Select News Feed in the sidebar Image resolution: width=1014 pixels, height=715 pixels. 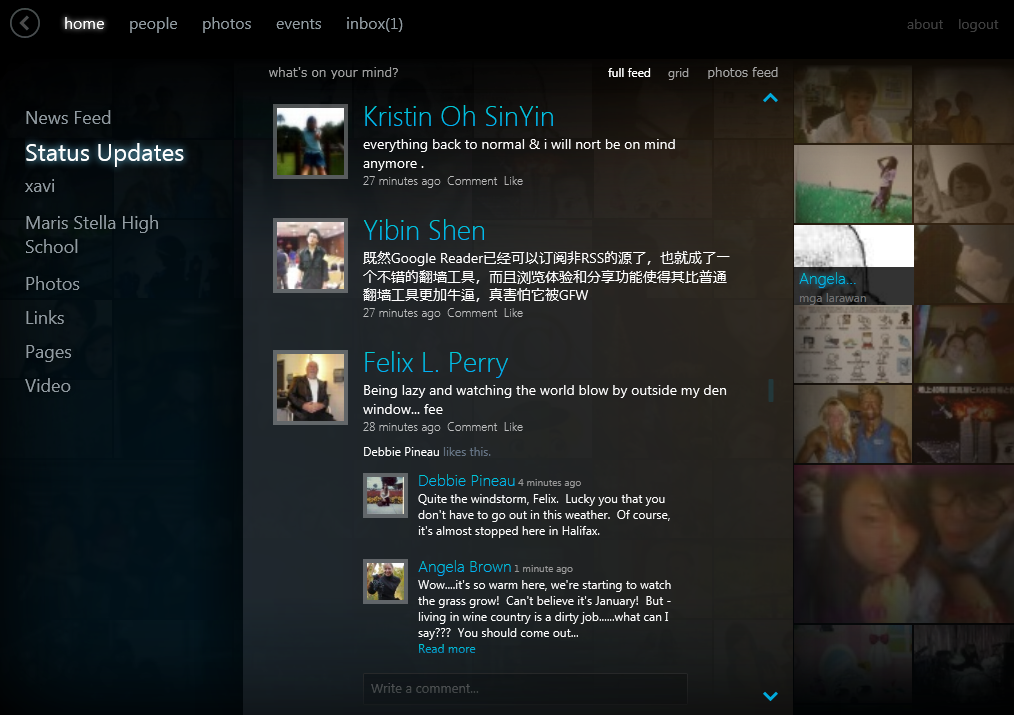coord(68,118)
